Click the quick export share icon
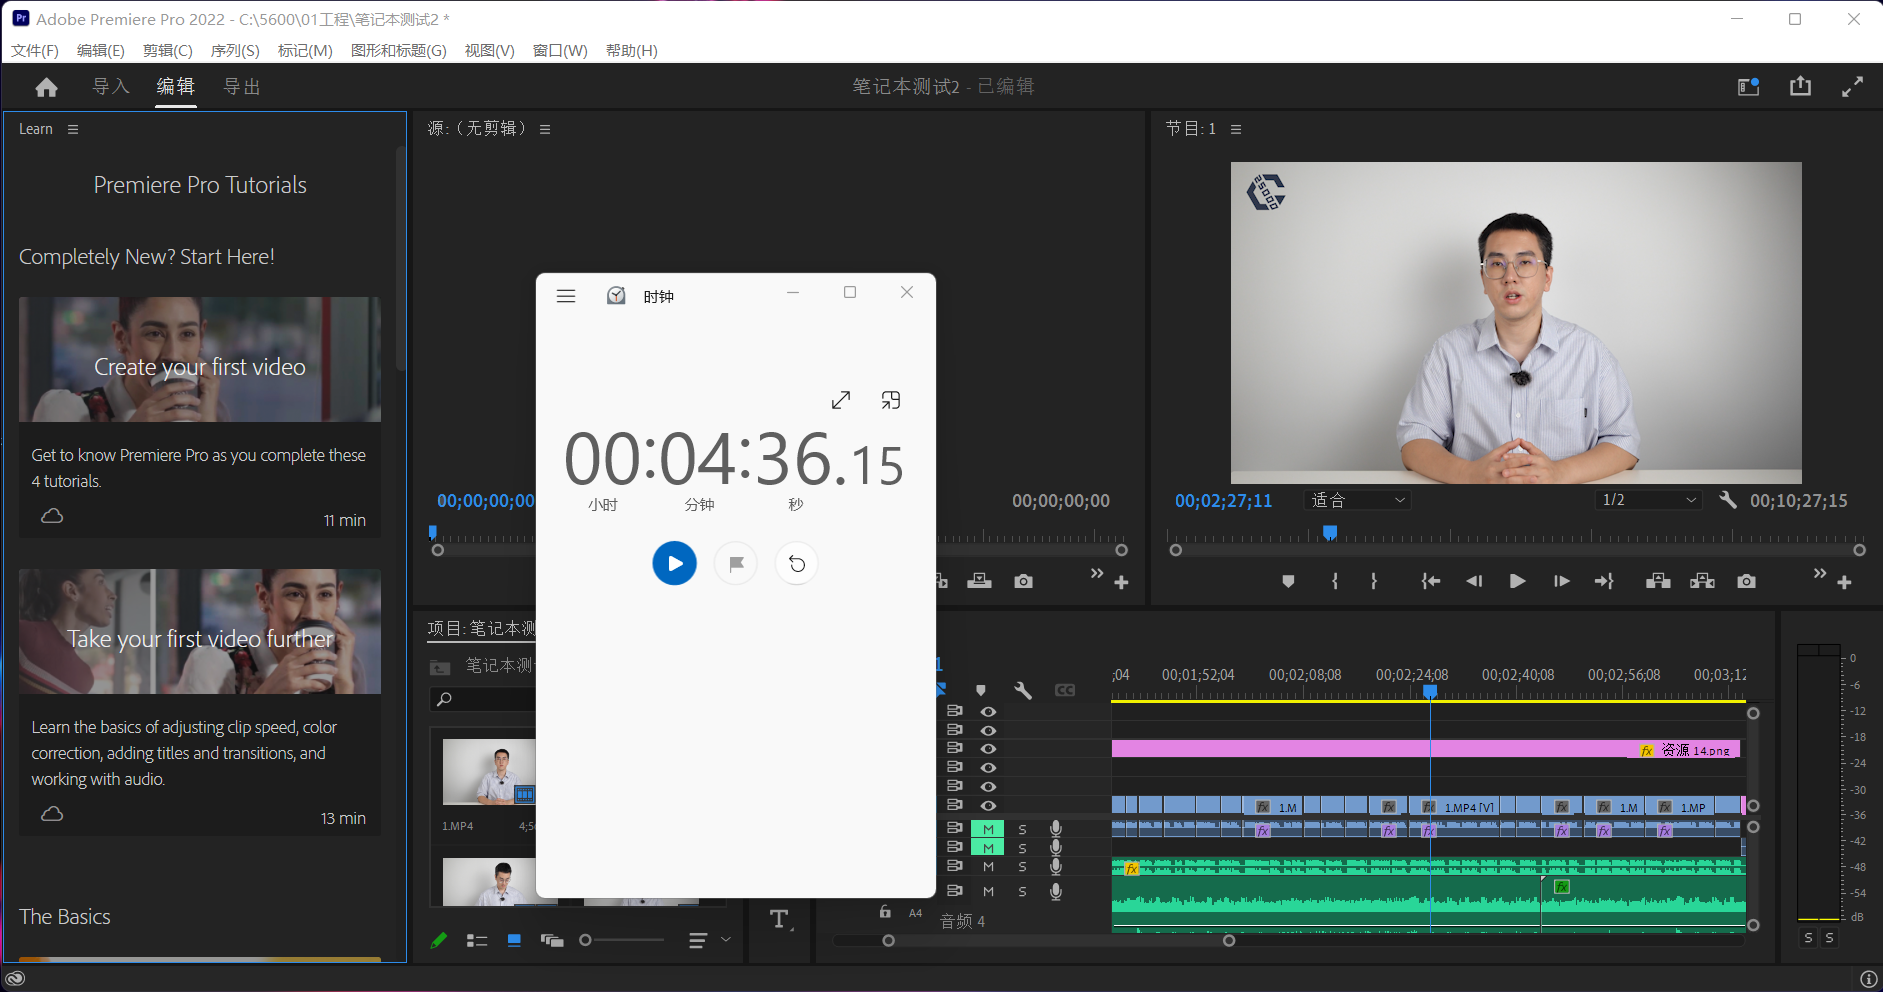 pyautogui.click(x=1800, y=87)
